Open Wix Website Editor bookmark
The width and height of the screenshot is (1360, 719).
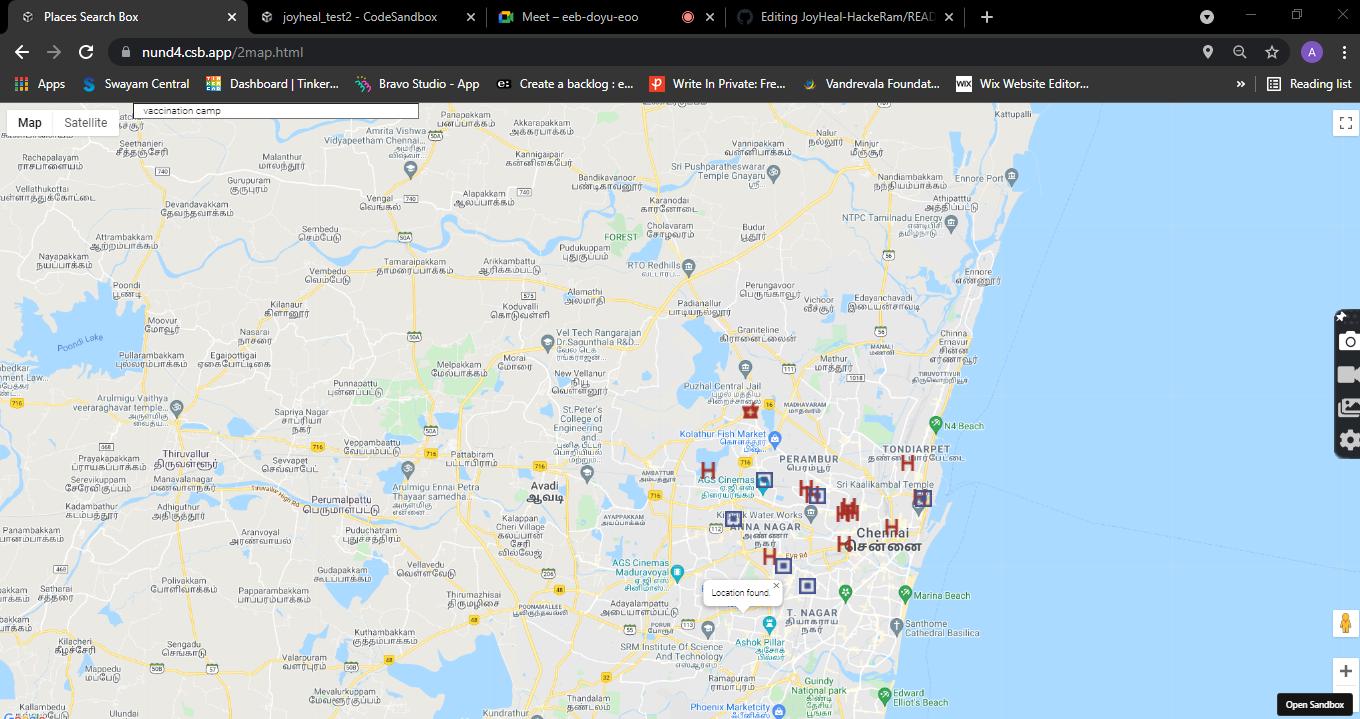[x=1022, y=84]
